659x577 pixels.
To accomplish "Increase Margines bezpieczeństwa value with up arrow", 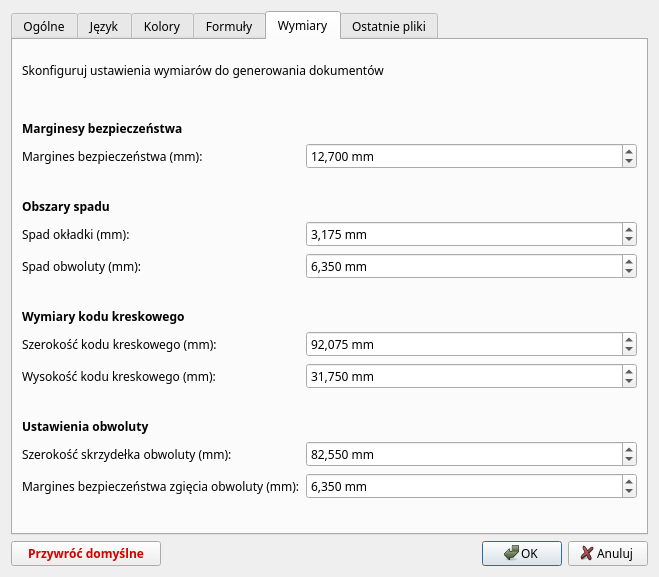I will (x=628, y=151).
